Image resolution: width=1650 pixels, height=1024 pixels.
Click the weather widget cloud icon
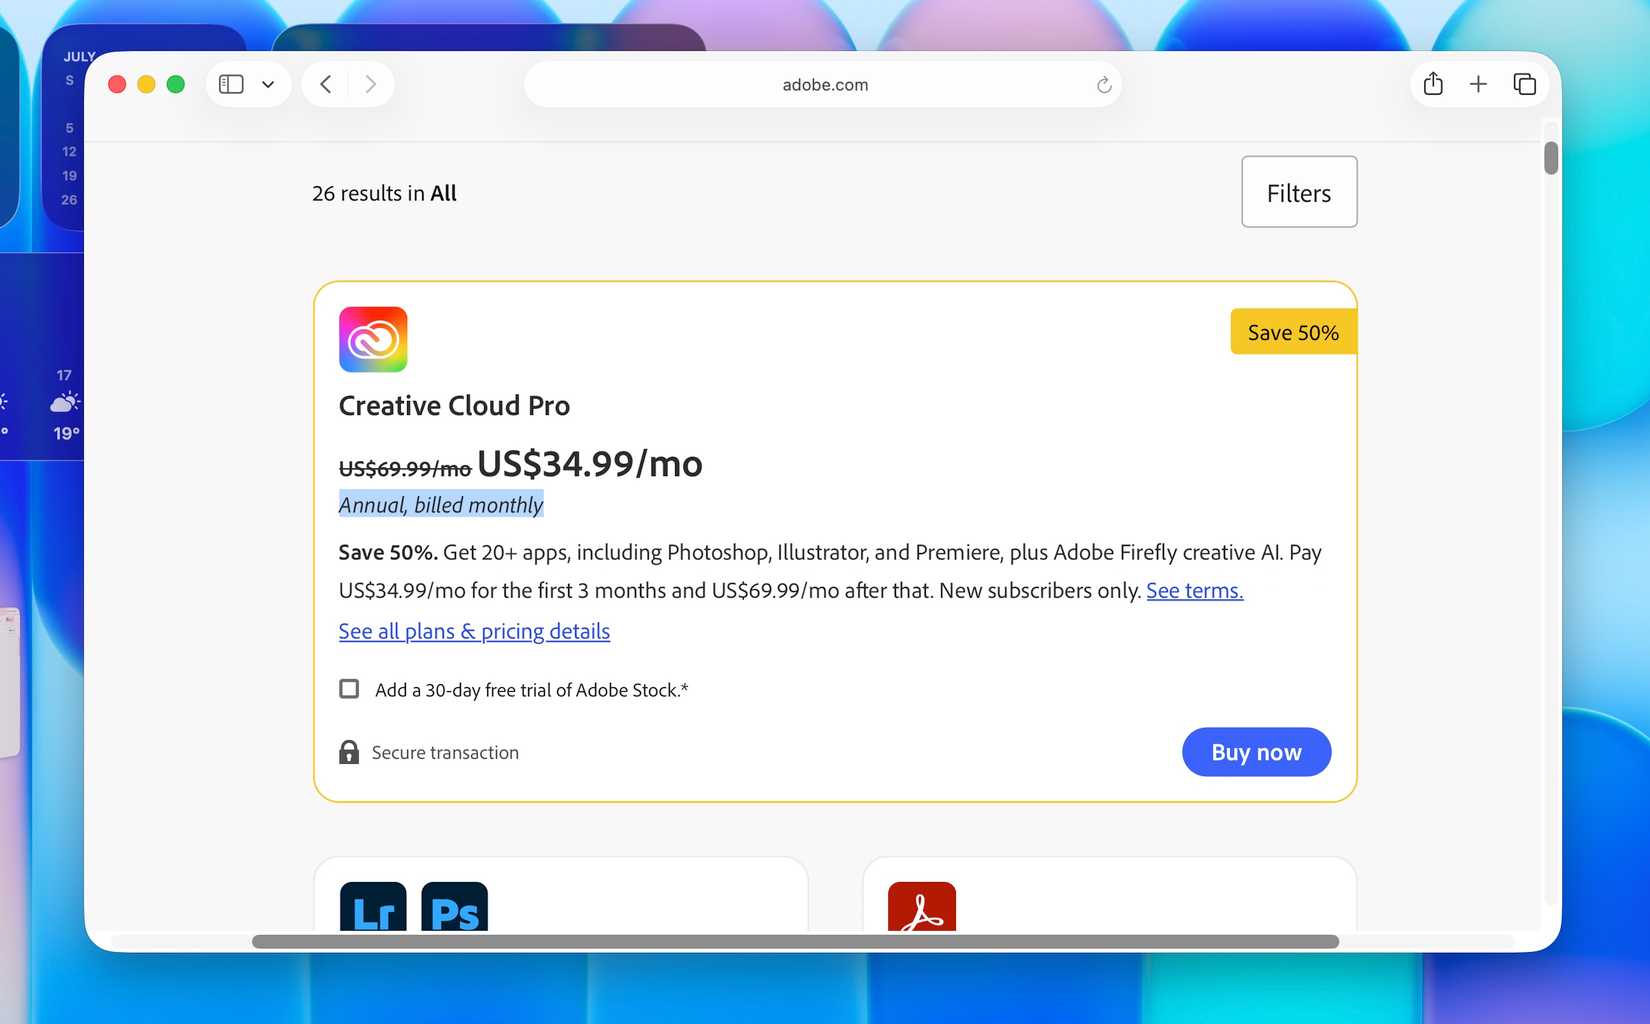coord(64,403)
